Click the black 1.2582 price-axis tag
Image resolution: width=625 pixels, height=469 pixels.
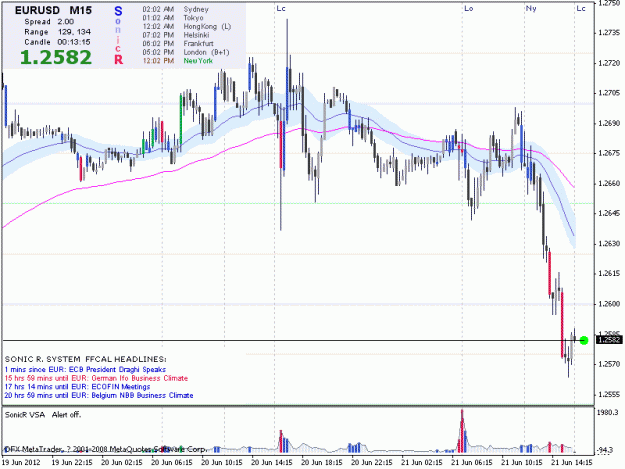pyautogui.click(x=609, y=340)
